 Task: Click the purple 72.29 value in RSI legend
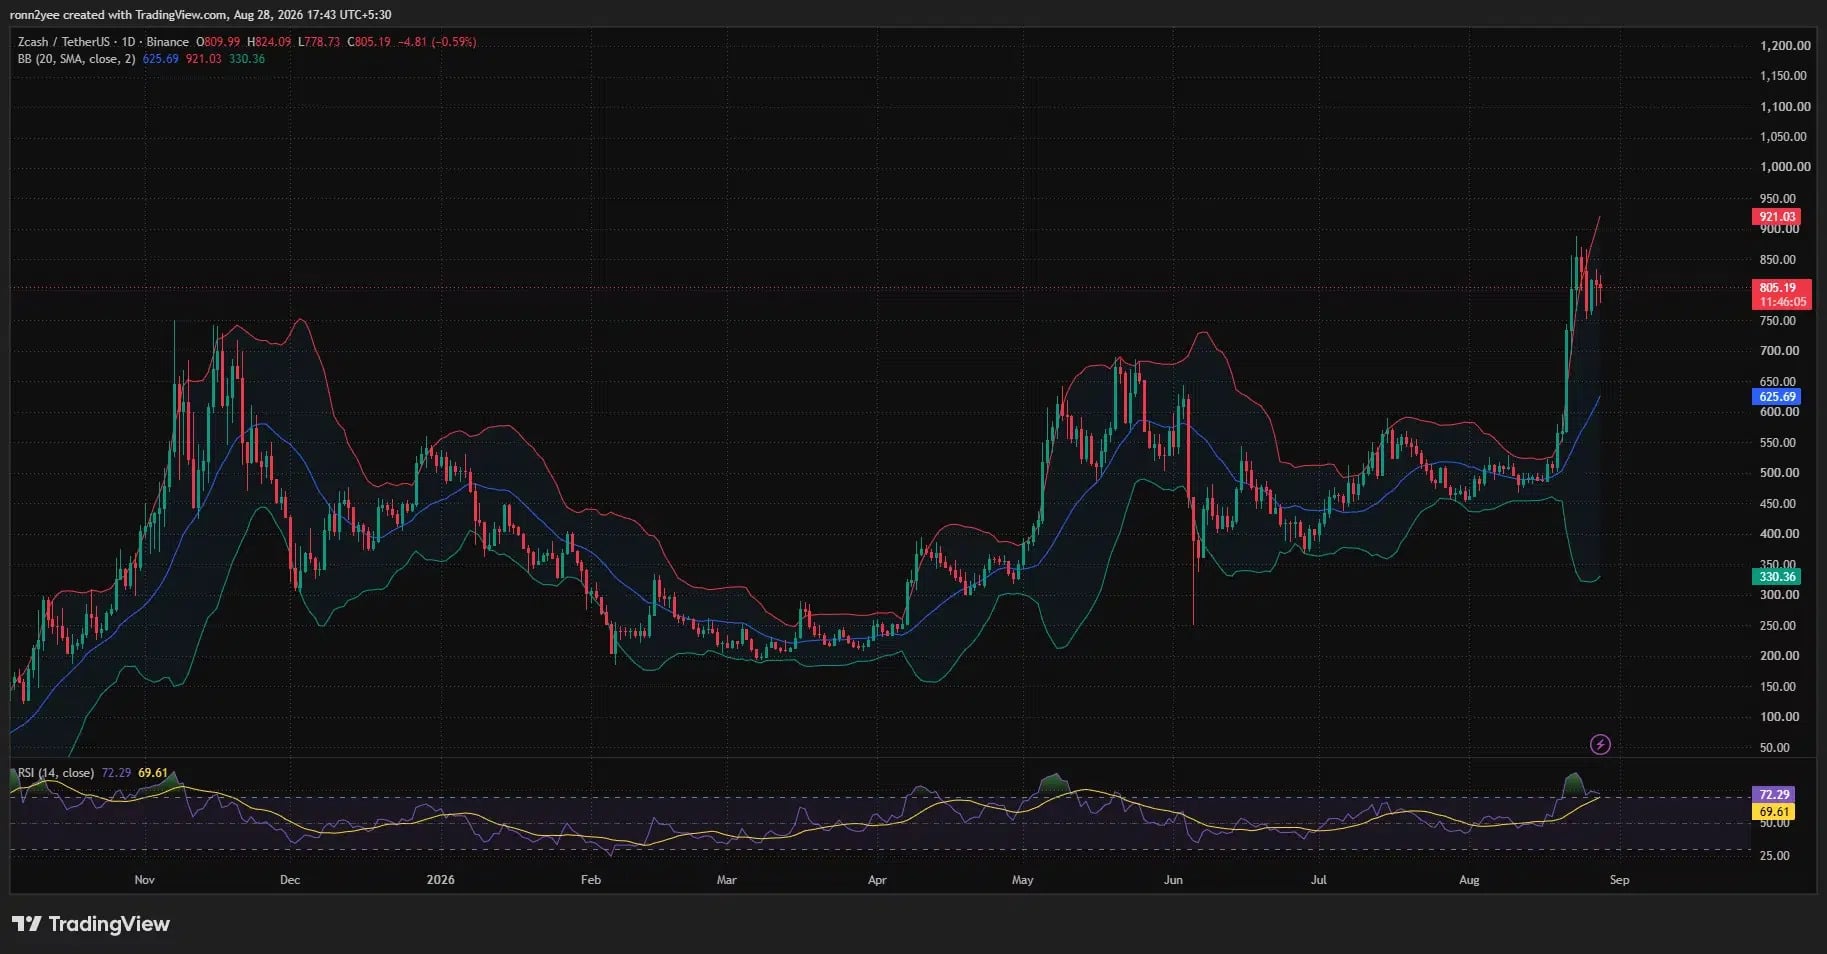116,773
